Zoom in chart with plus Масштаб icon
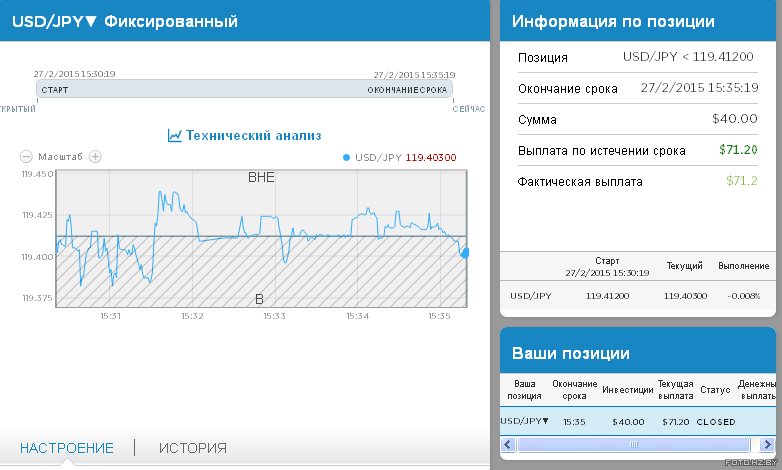The height and width of the screenshot is (470, 782). (95, 157)
